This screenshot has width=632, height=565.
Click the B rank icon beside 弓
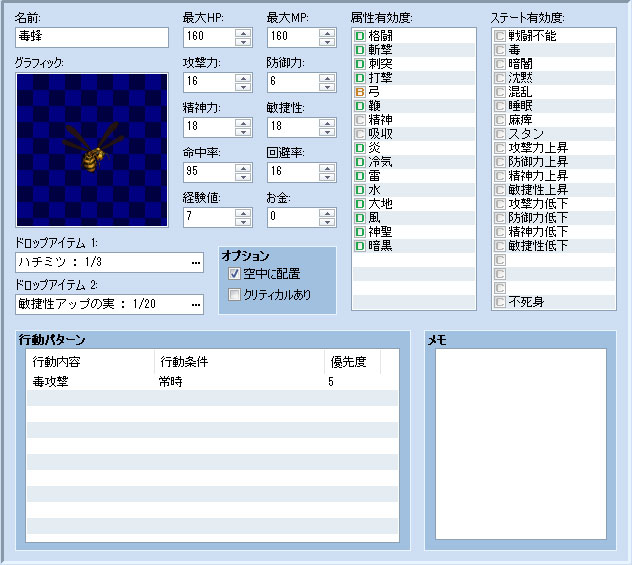tap(360, 92)
